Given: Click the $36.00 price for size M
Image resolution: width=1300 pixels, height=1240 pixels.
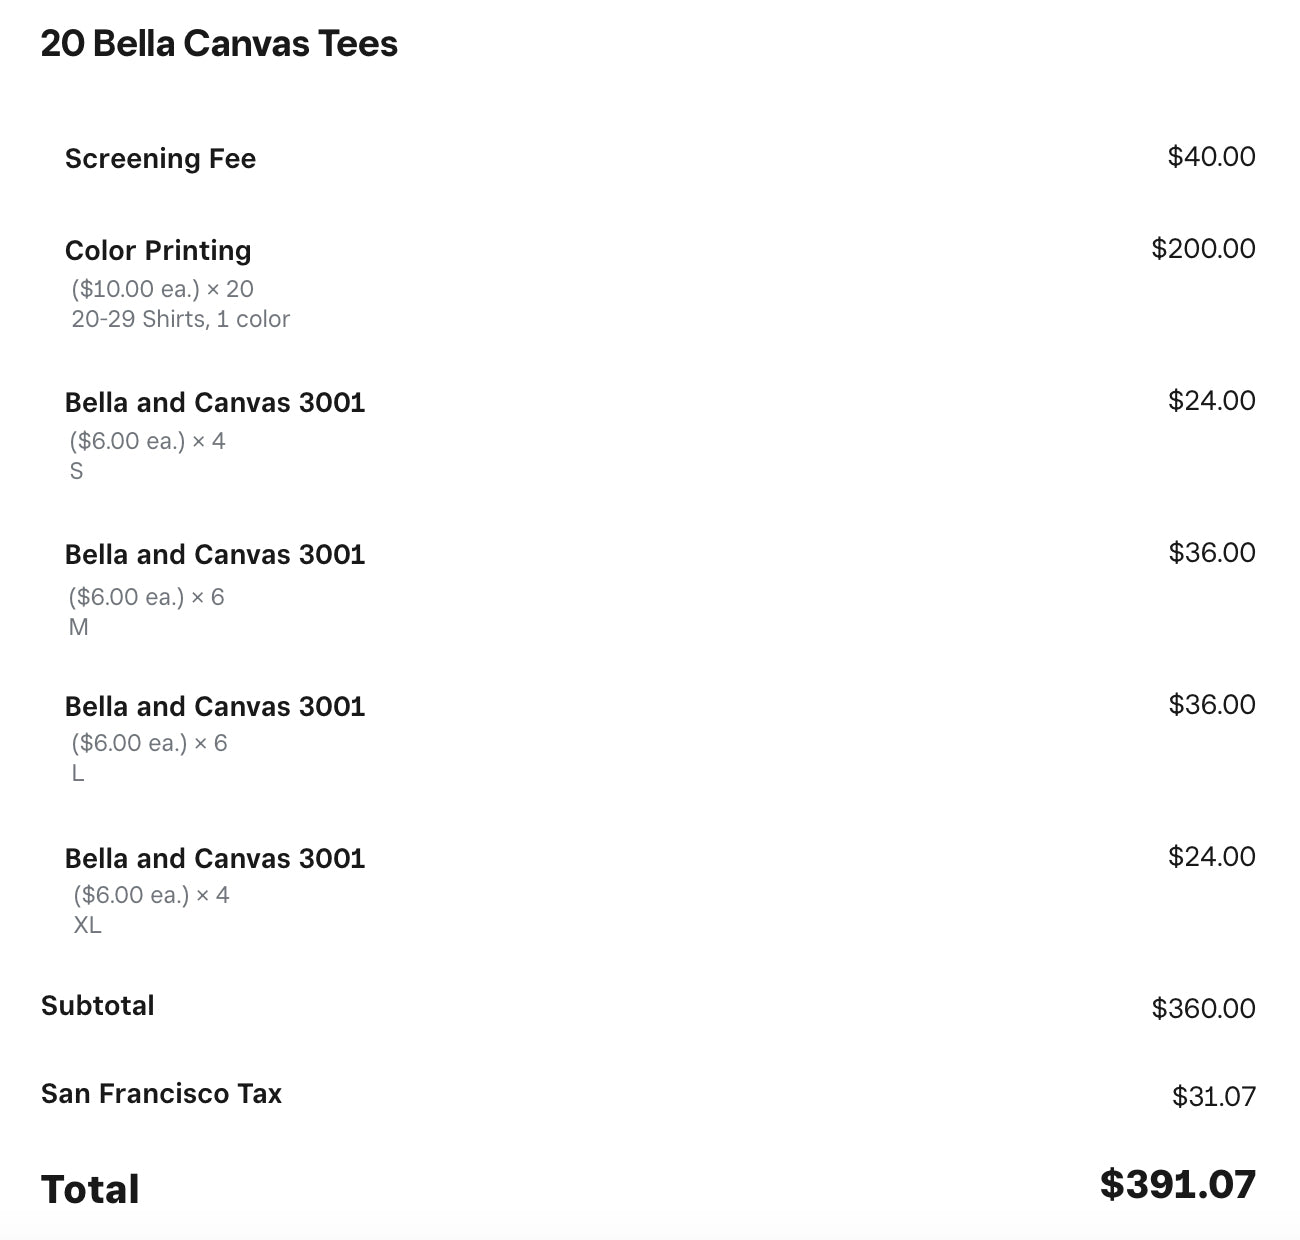Looking at the screenshot, I should tap(1211, 553).
